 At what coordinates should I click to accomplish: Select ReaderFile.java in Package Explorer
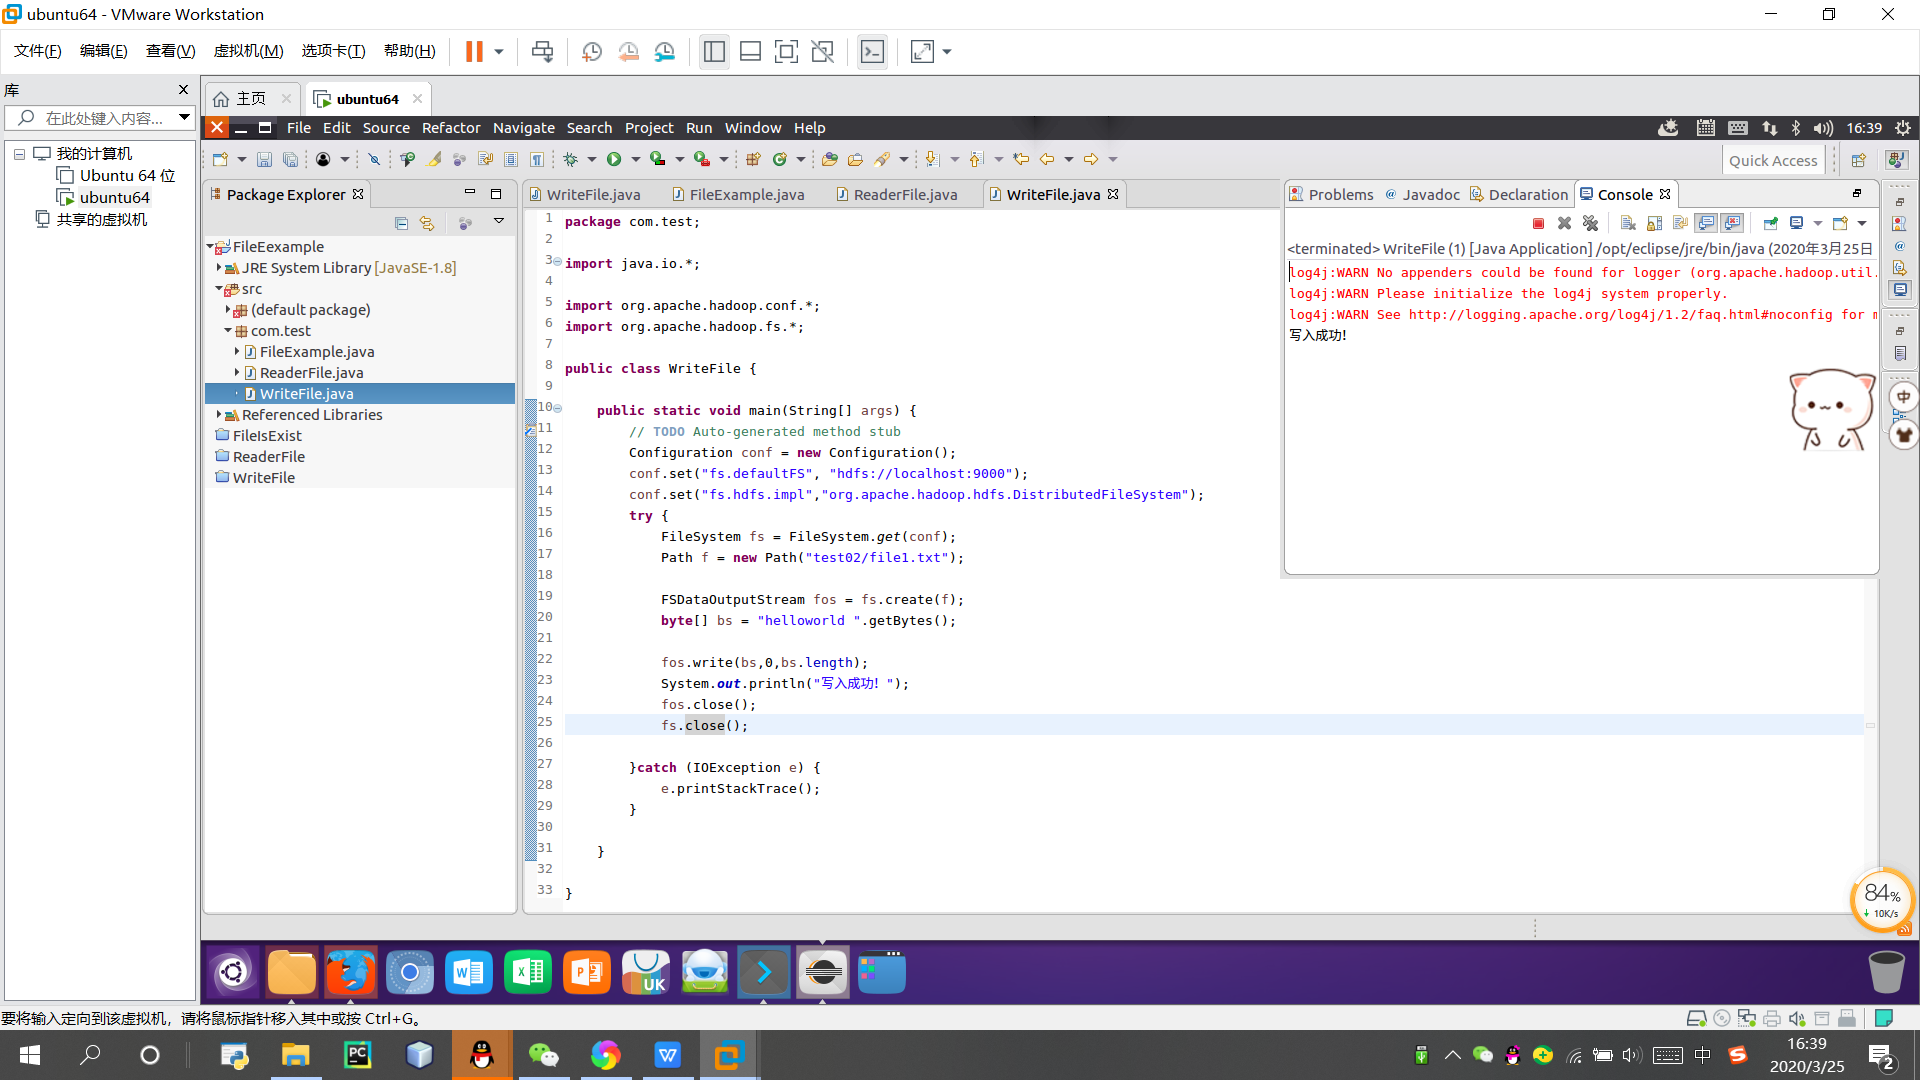point(311,373)
